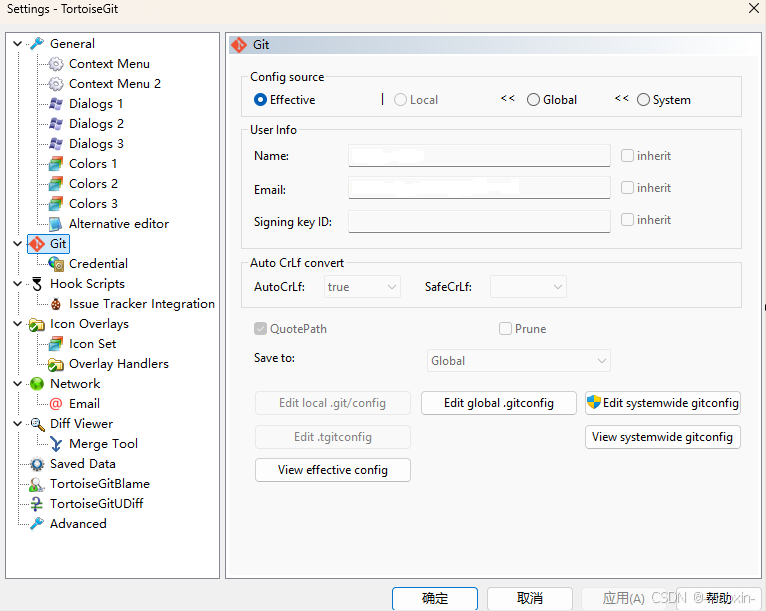Click the Colors 1 palette icon
The height and width of the screenshot is (611, 766).
[x=56, y=164]
